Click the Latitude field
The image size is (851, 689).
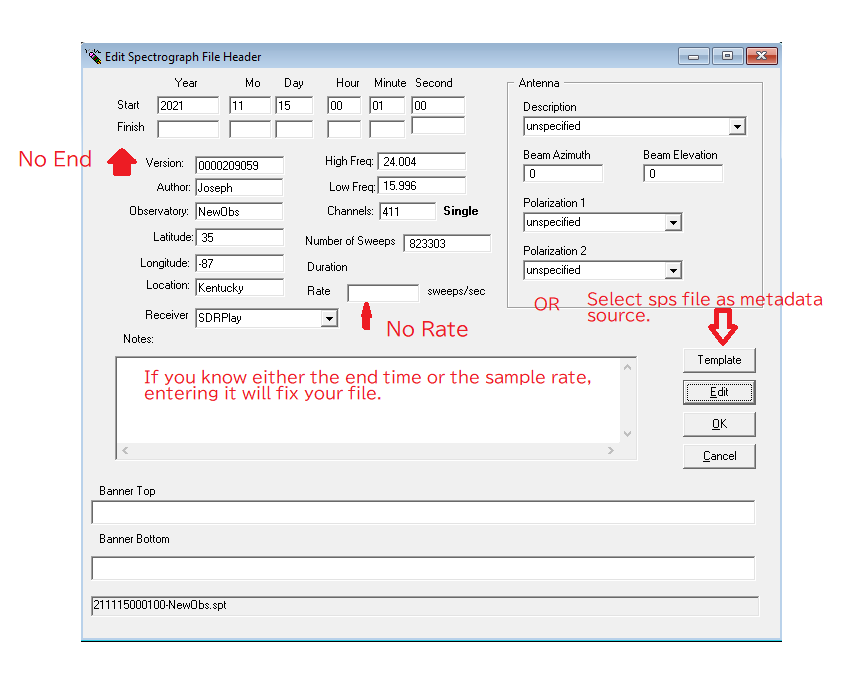click(239, 237)
